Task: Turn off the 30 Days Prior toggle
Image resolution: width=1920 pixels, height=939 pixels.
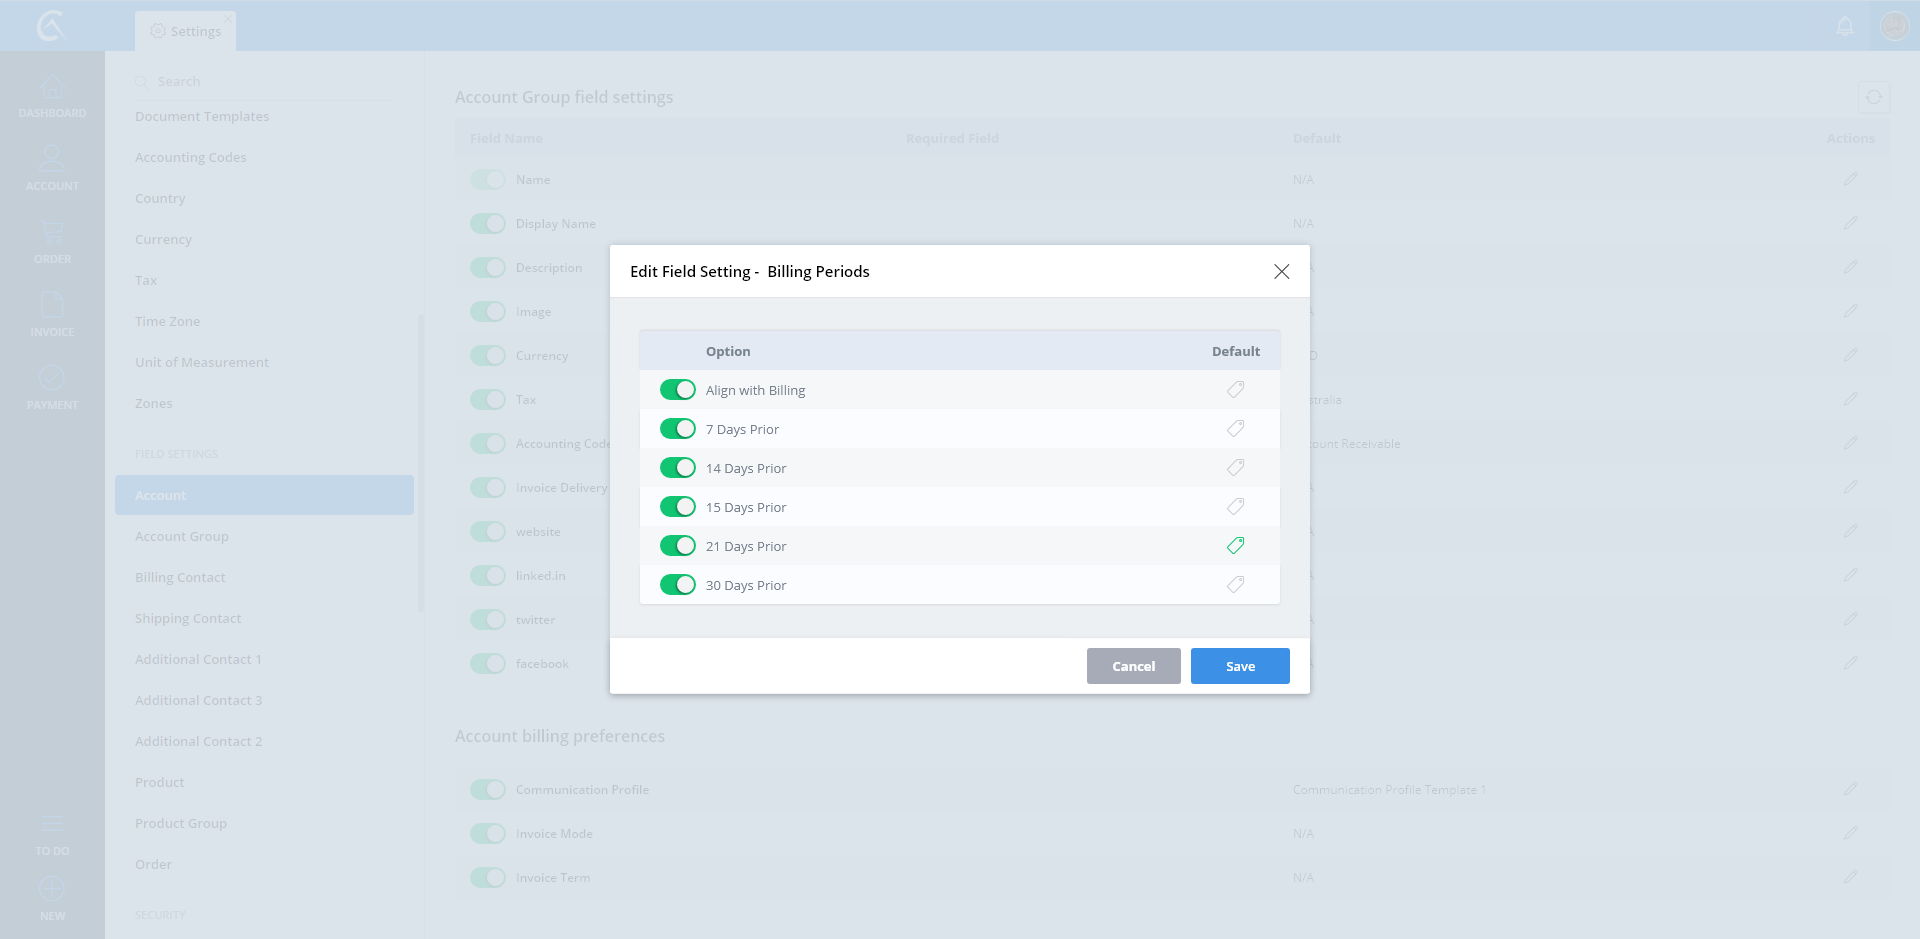Action: point(677,585)
